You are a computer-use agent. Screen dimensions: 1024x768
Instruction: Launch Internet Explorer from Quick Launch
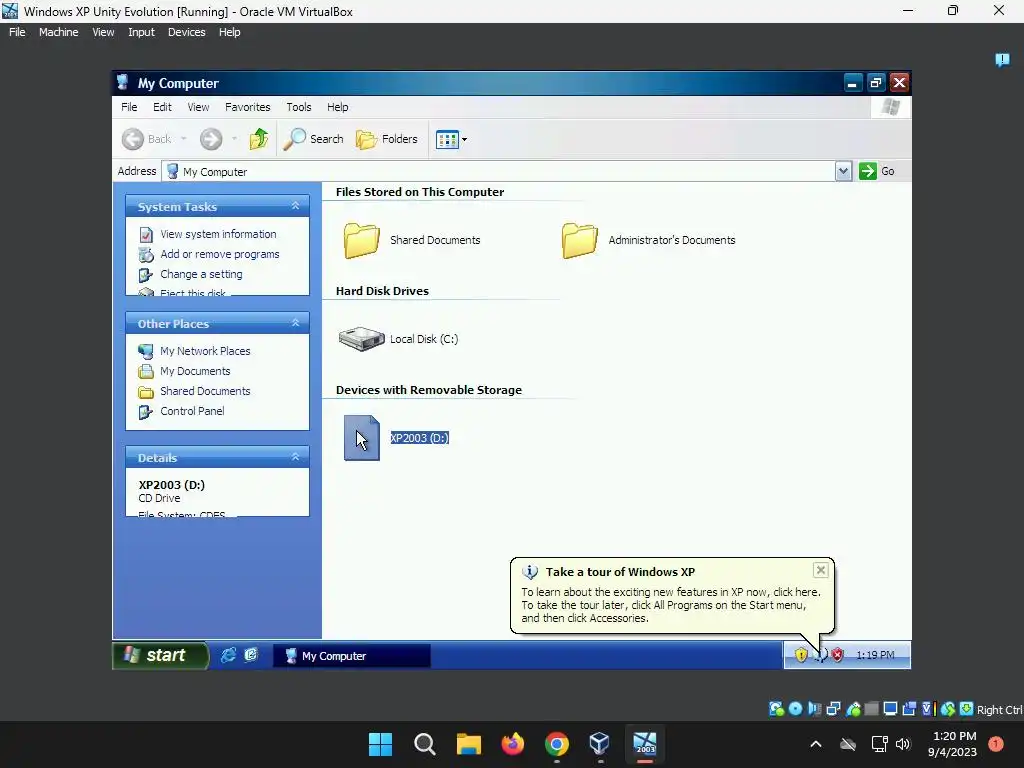point(228,655)
